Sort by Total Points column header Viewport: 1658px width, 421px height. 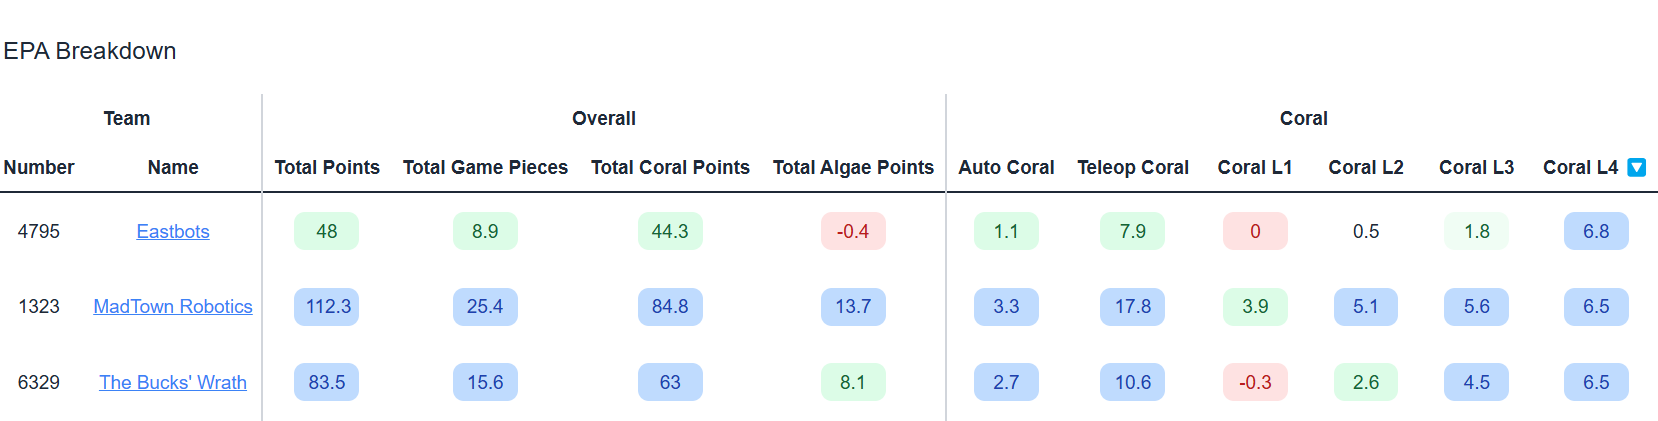point(327,167)
